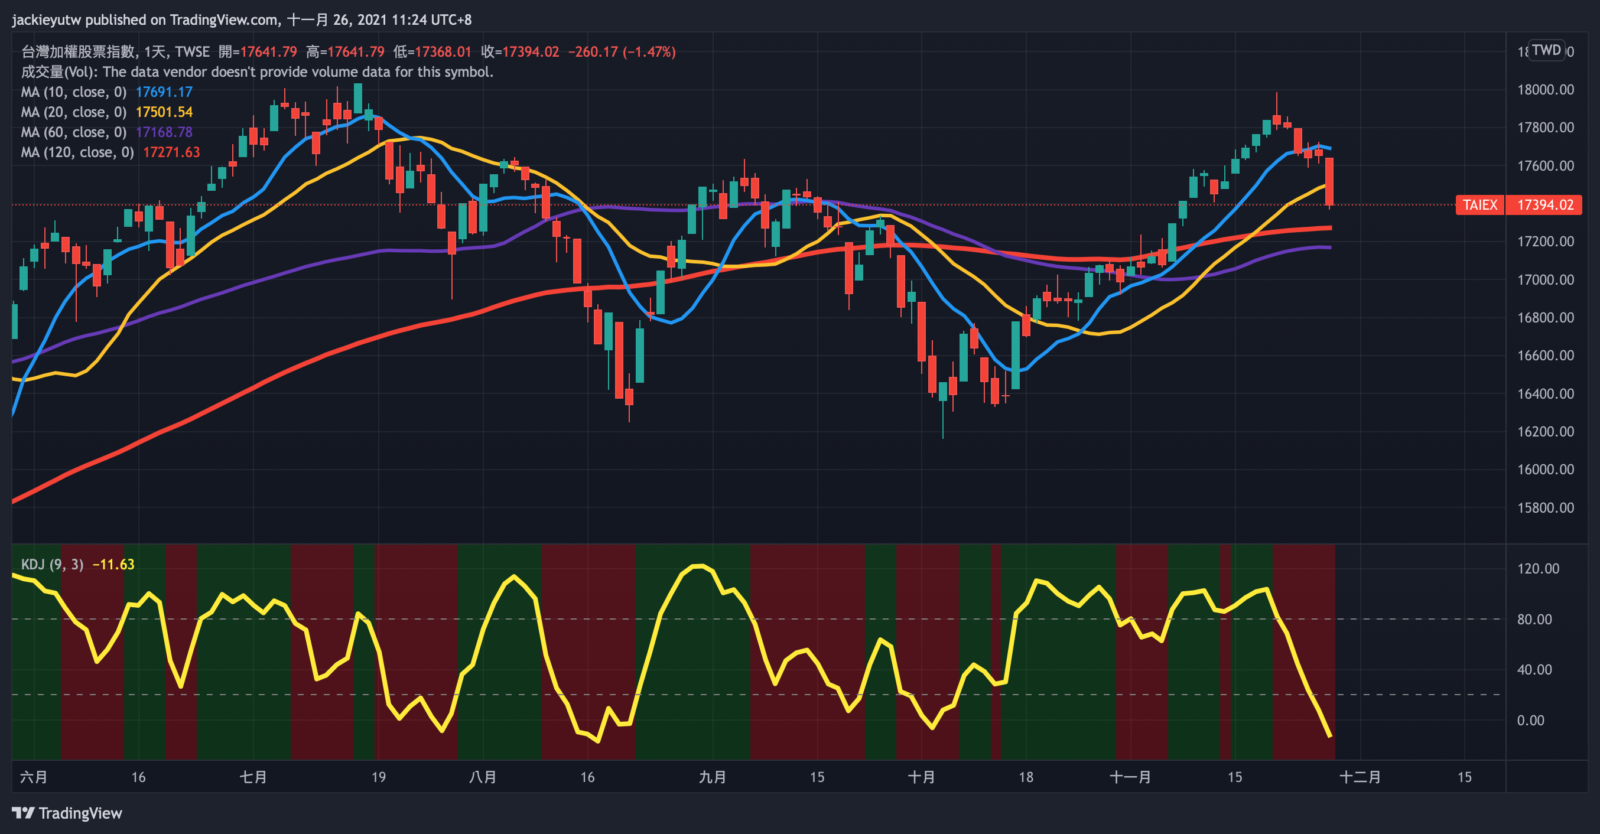Click the 18000.00 price axis label

coord(1545,89)
